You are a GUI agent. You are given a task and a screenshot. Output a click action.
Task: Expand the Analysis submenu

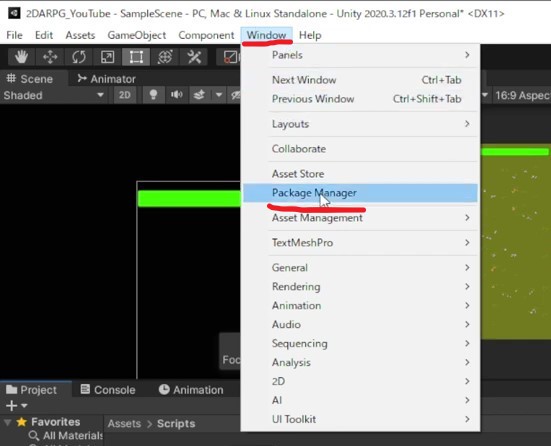360,363
